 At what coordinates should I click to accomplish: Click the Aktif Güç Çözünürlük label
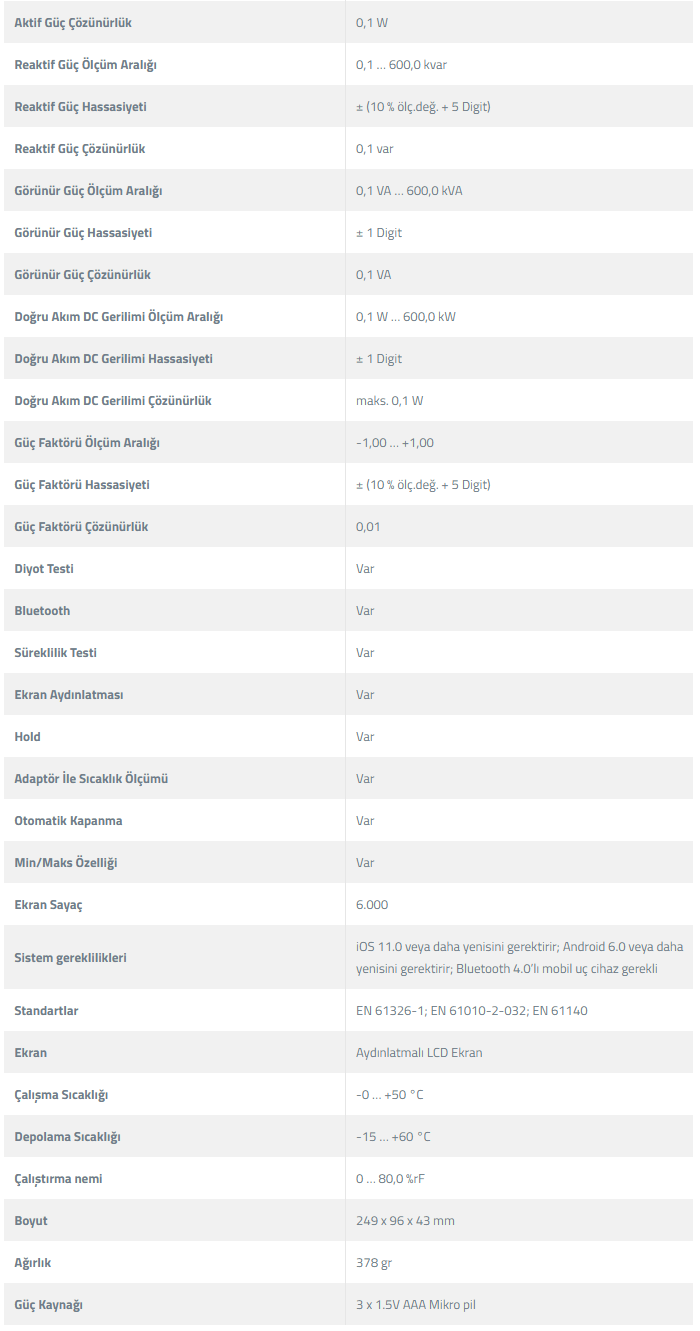point(73,23)
